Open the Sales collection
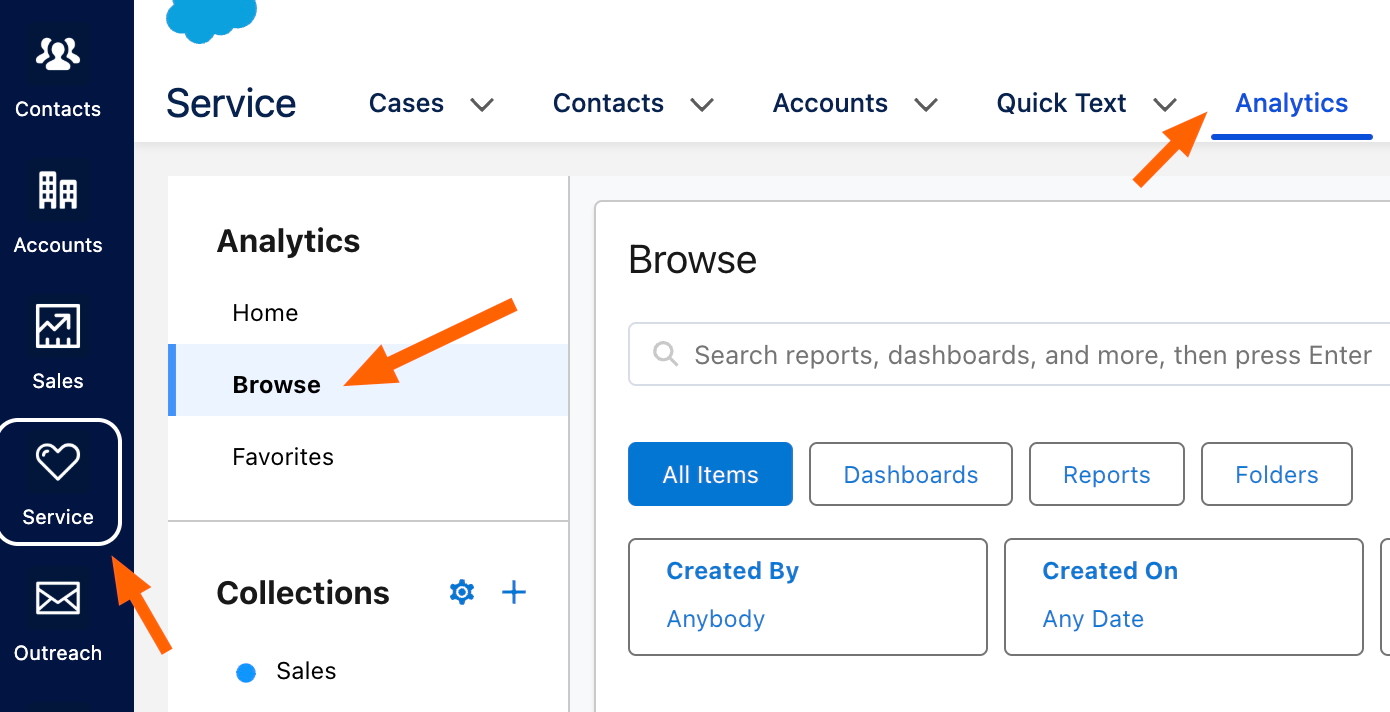The image size is (1390, 712). pos(306,671)
